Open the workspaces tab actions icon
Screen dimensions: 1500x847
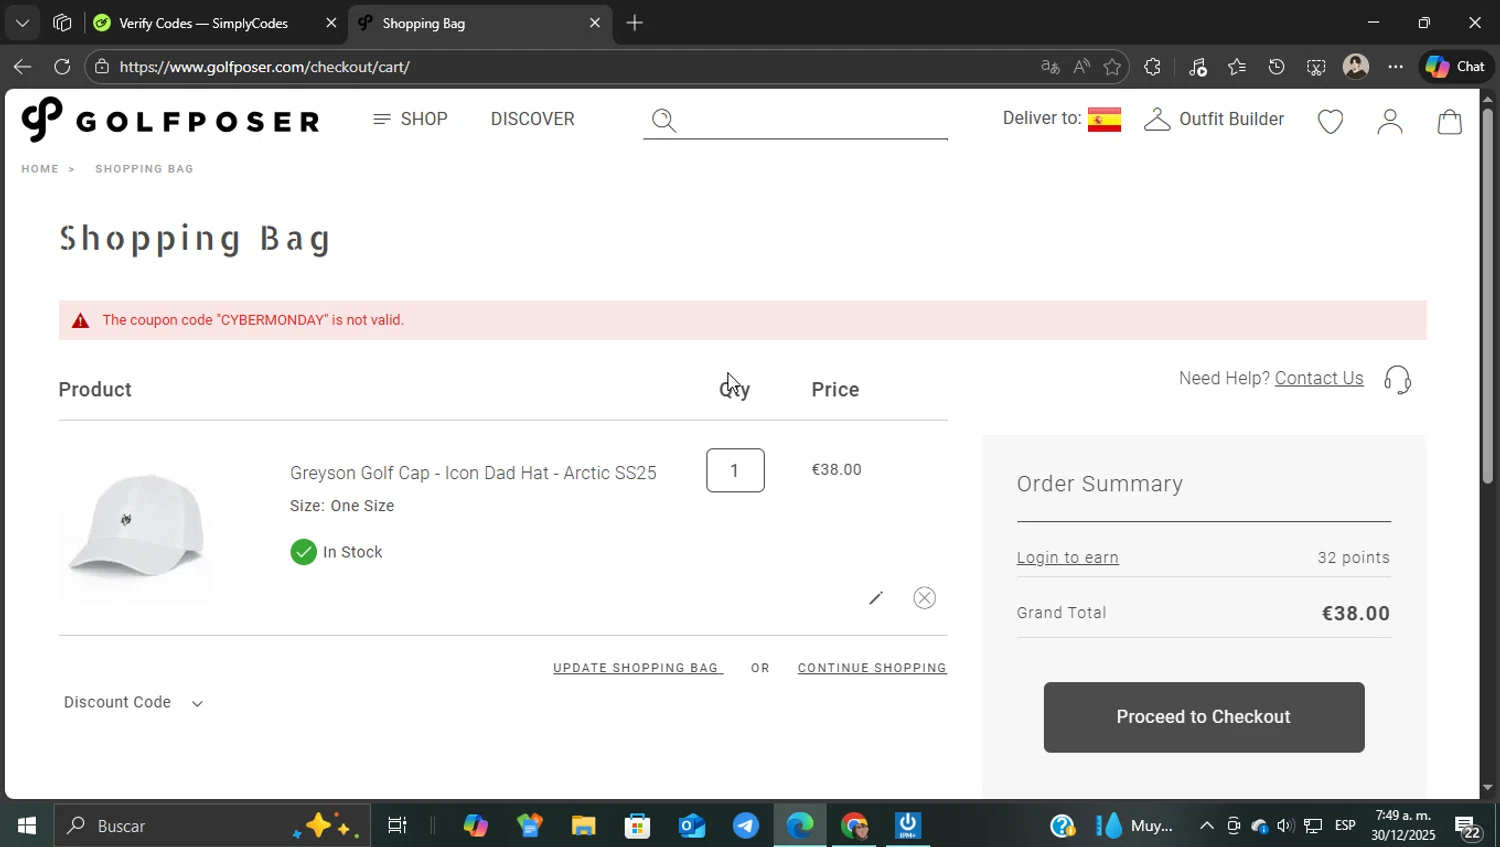62,23
